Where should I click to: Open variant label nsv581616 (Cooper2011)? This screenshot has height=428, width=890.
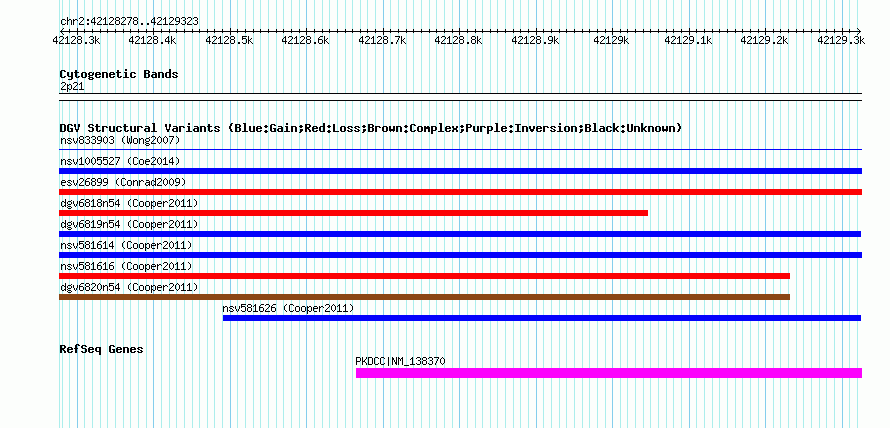point(126,266)
